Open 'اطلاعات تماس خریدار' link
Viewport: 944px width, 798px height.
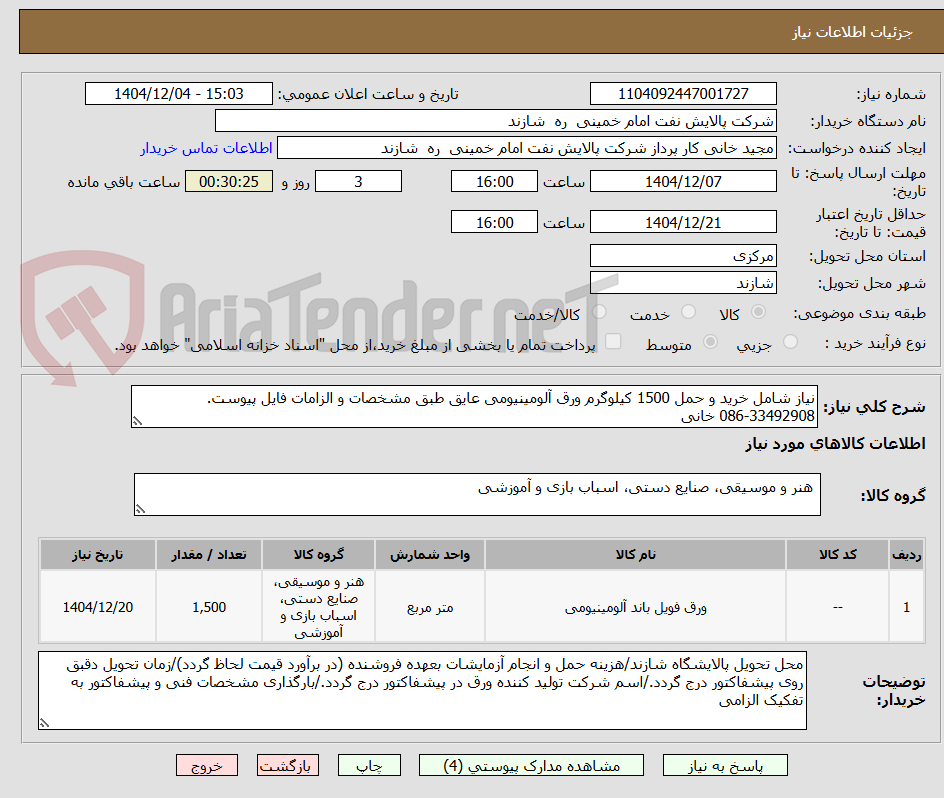(x=206, y=148)
